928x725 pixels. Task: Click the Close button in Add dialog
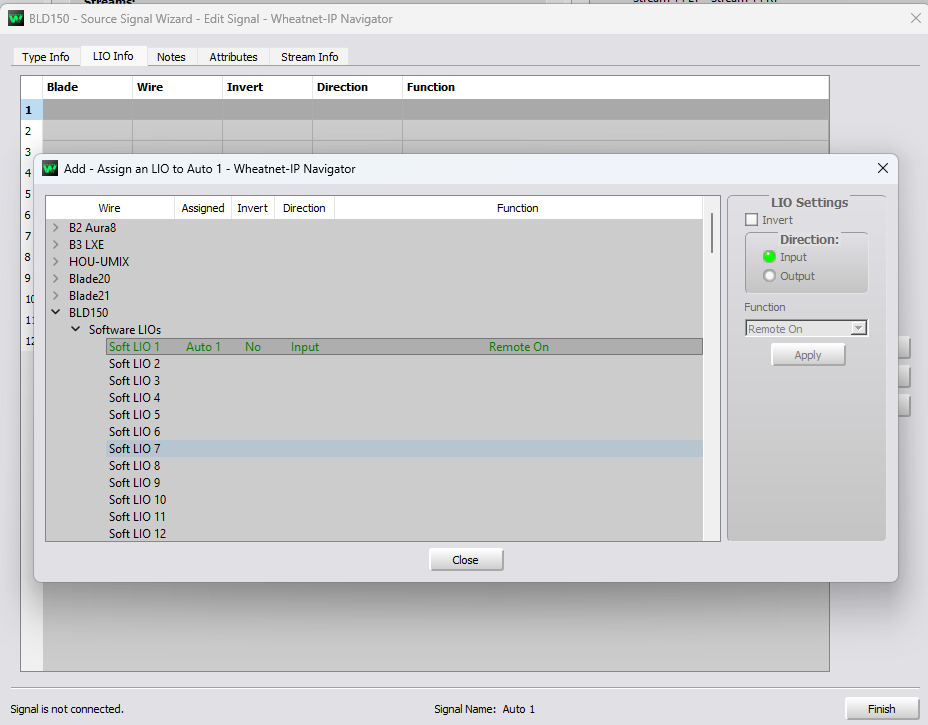pos(466,560)
